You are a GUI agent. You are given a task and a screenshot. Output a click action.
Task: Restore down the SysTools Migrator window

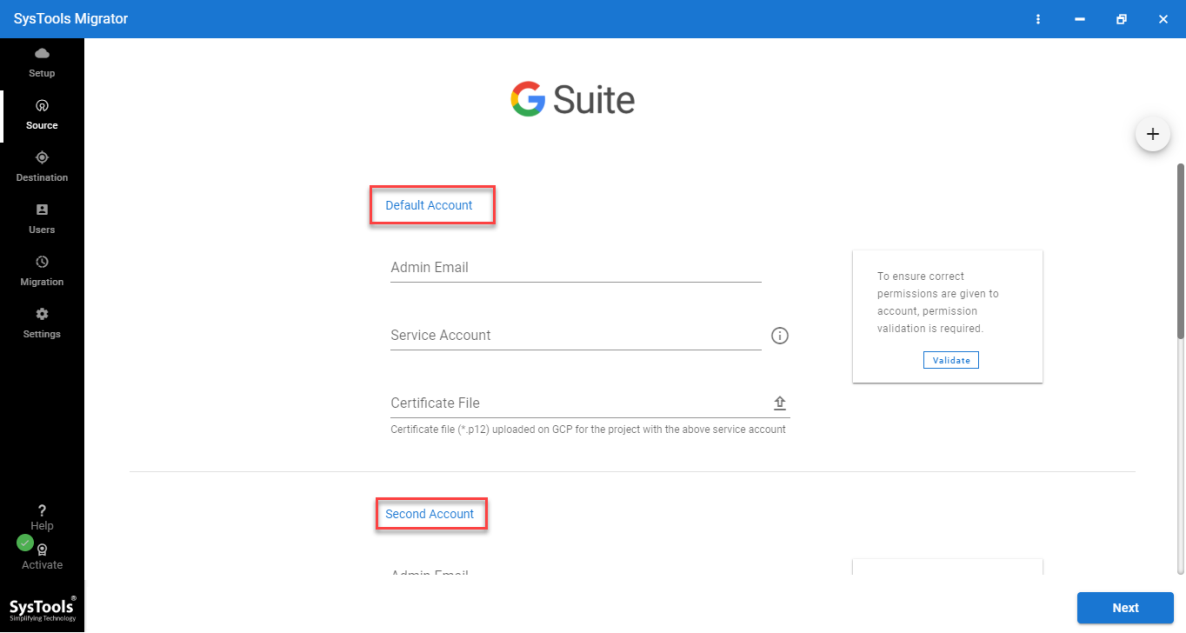click(1121, 19)
